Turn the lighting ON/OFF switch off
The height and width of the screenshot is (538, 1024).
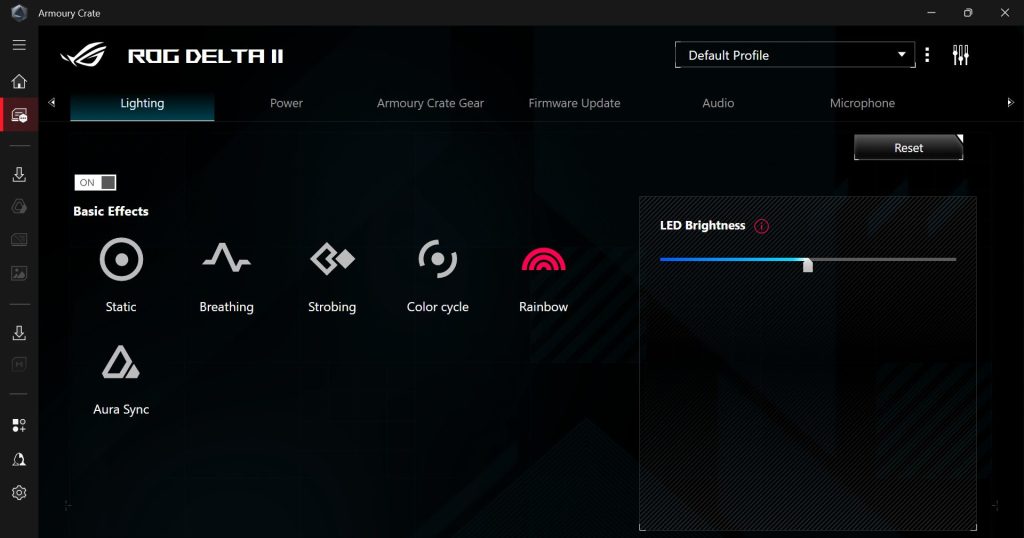pos(95,183)
